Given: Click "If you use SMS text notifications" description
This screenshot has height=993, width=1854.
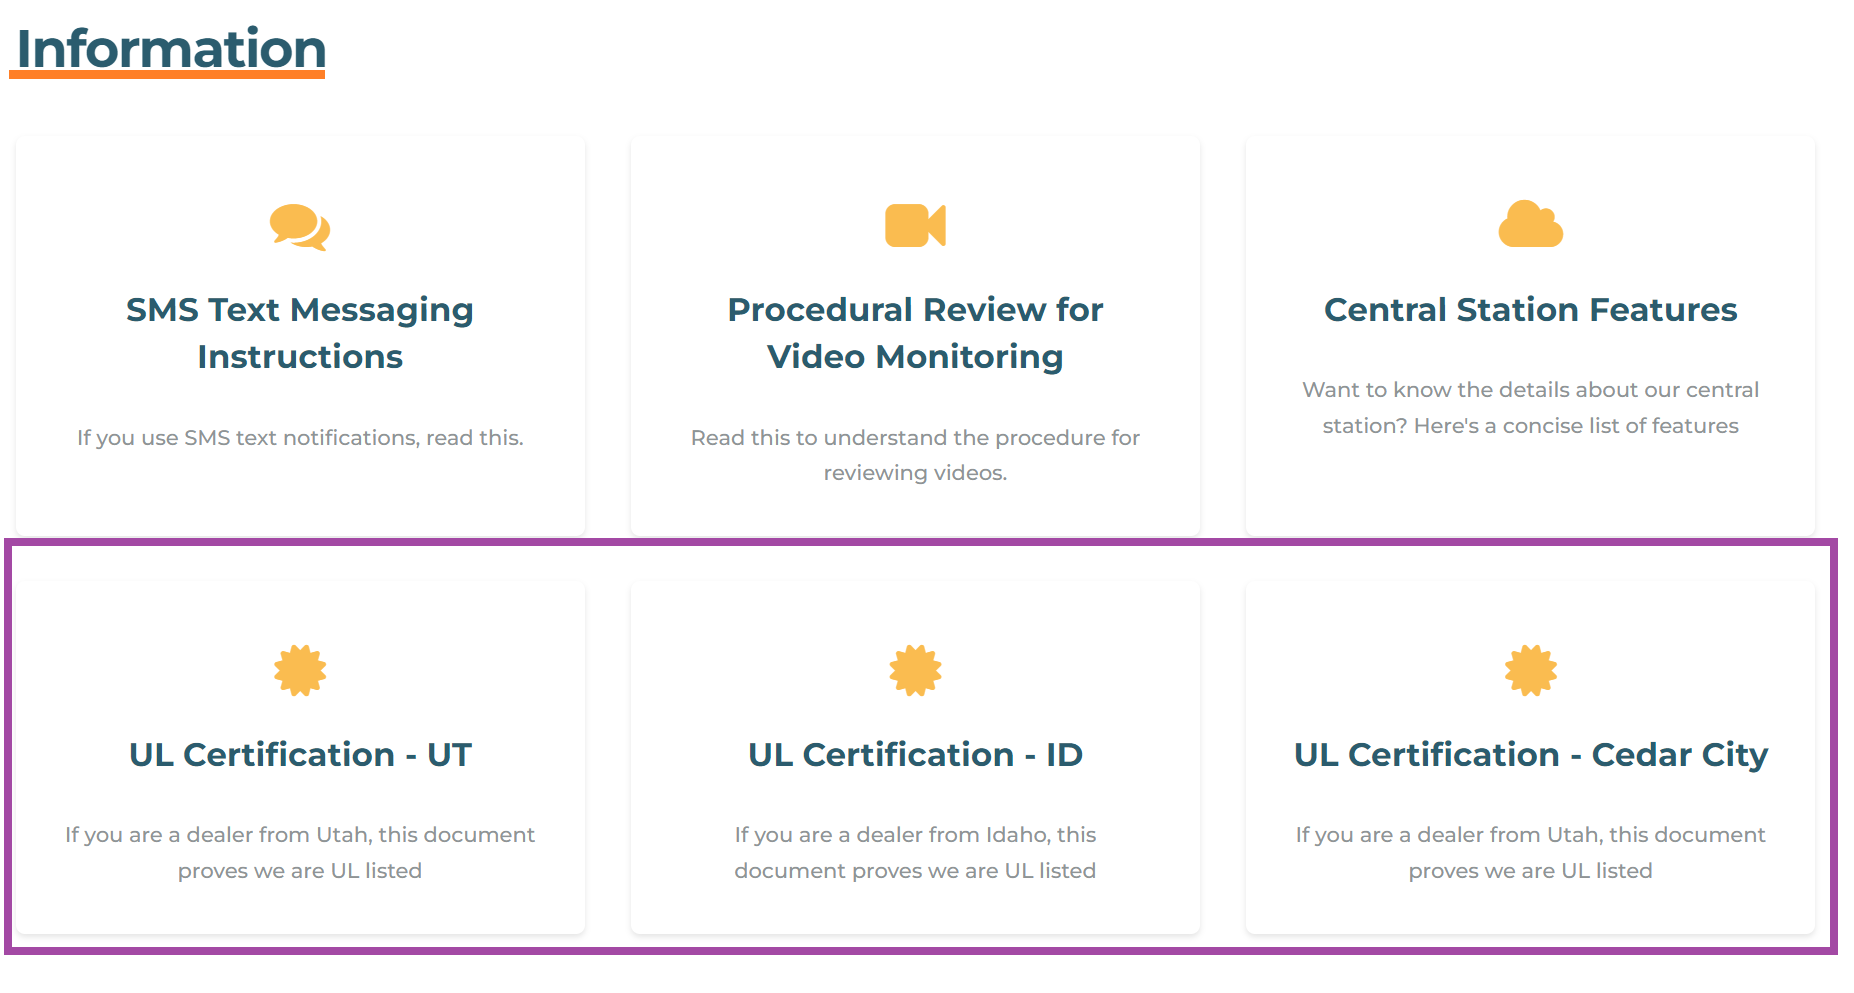Looking at the screenshot, I should pos(300,438).
